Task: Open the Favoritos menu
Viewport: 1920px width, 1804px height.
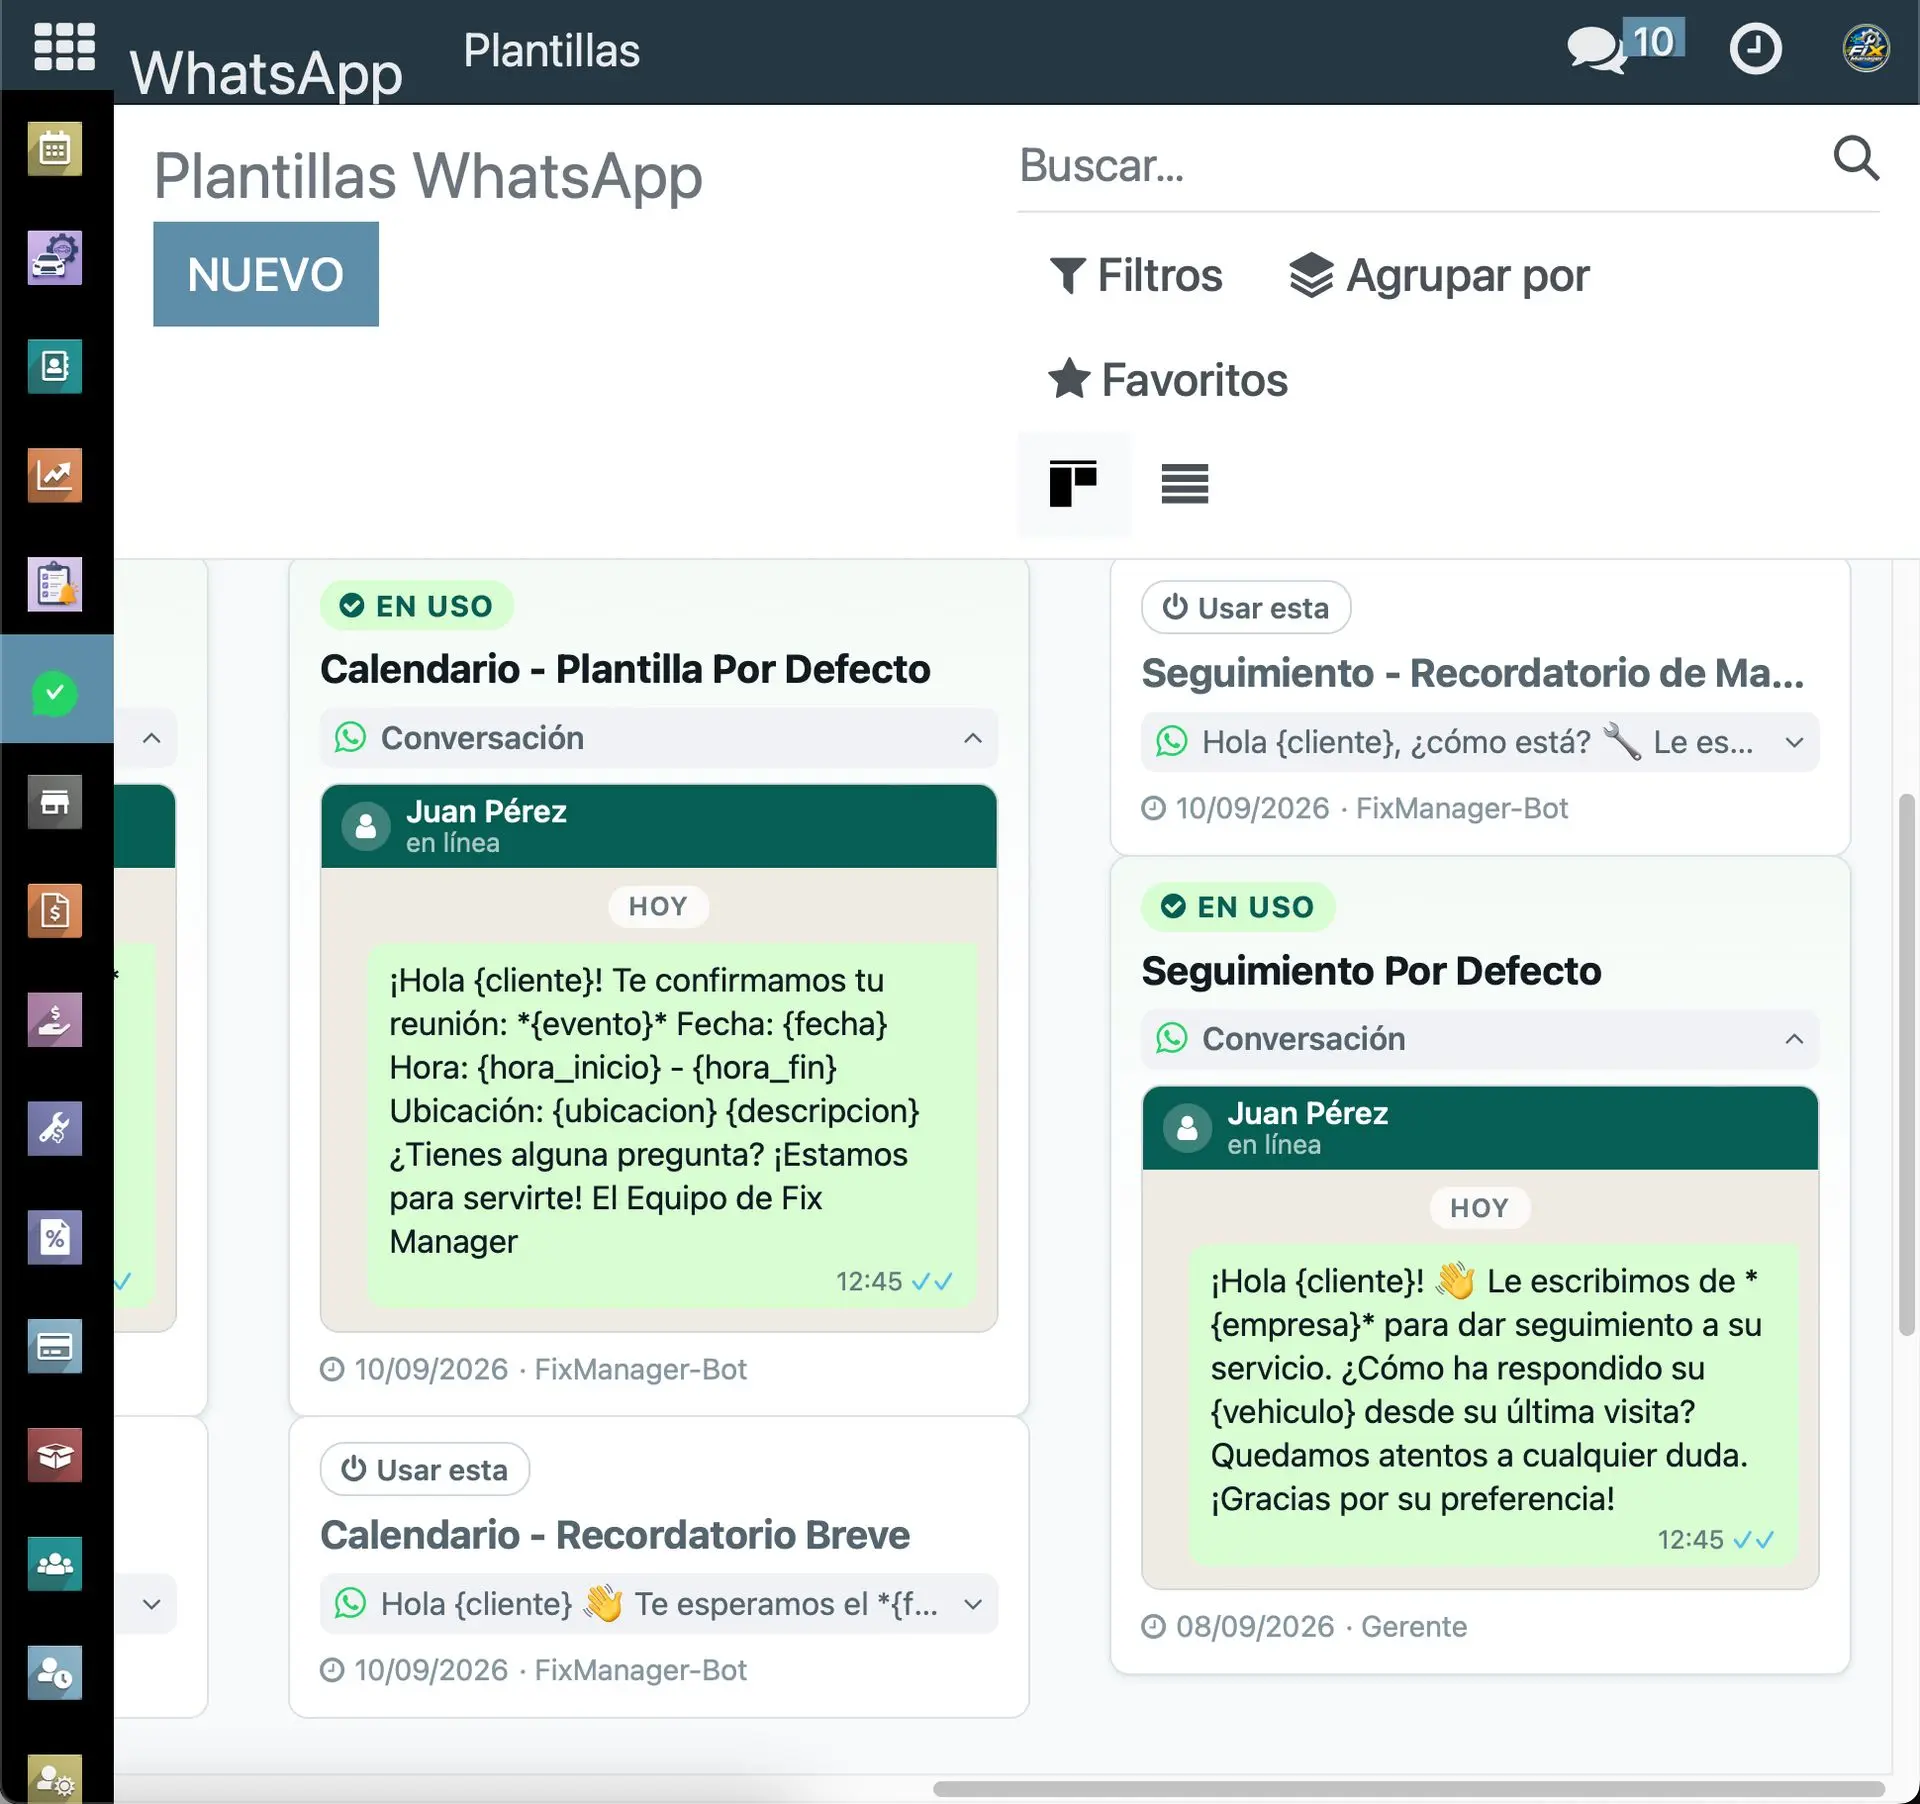Action: (1168, 380)
